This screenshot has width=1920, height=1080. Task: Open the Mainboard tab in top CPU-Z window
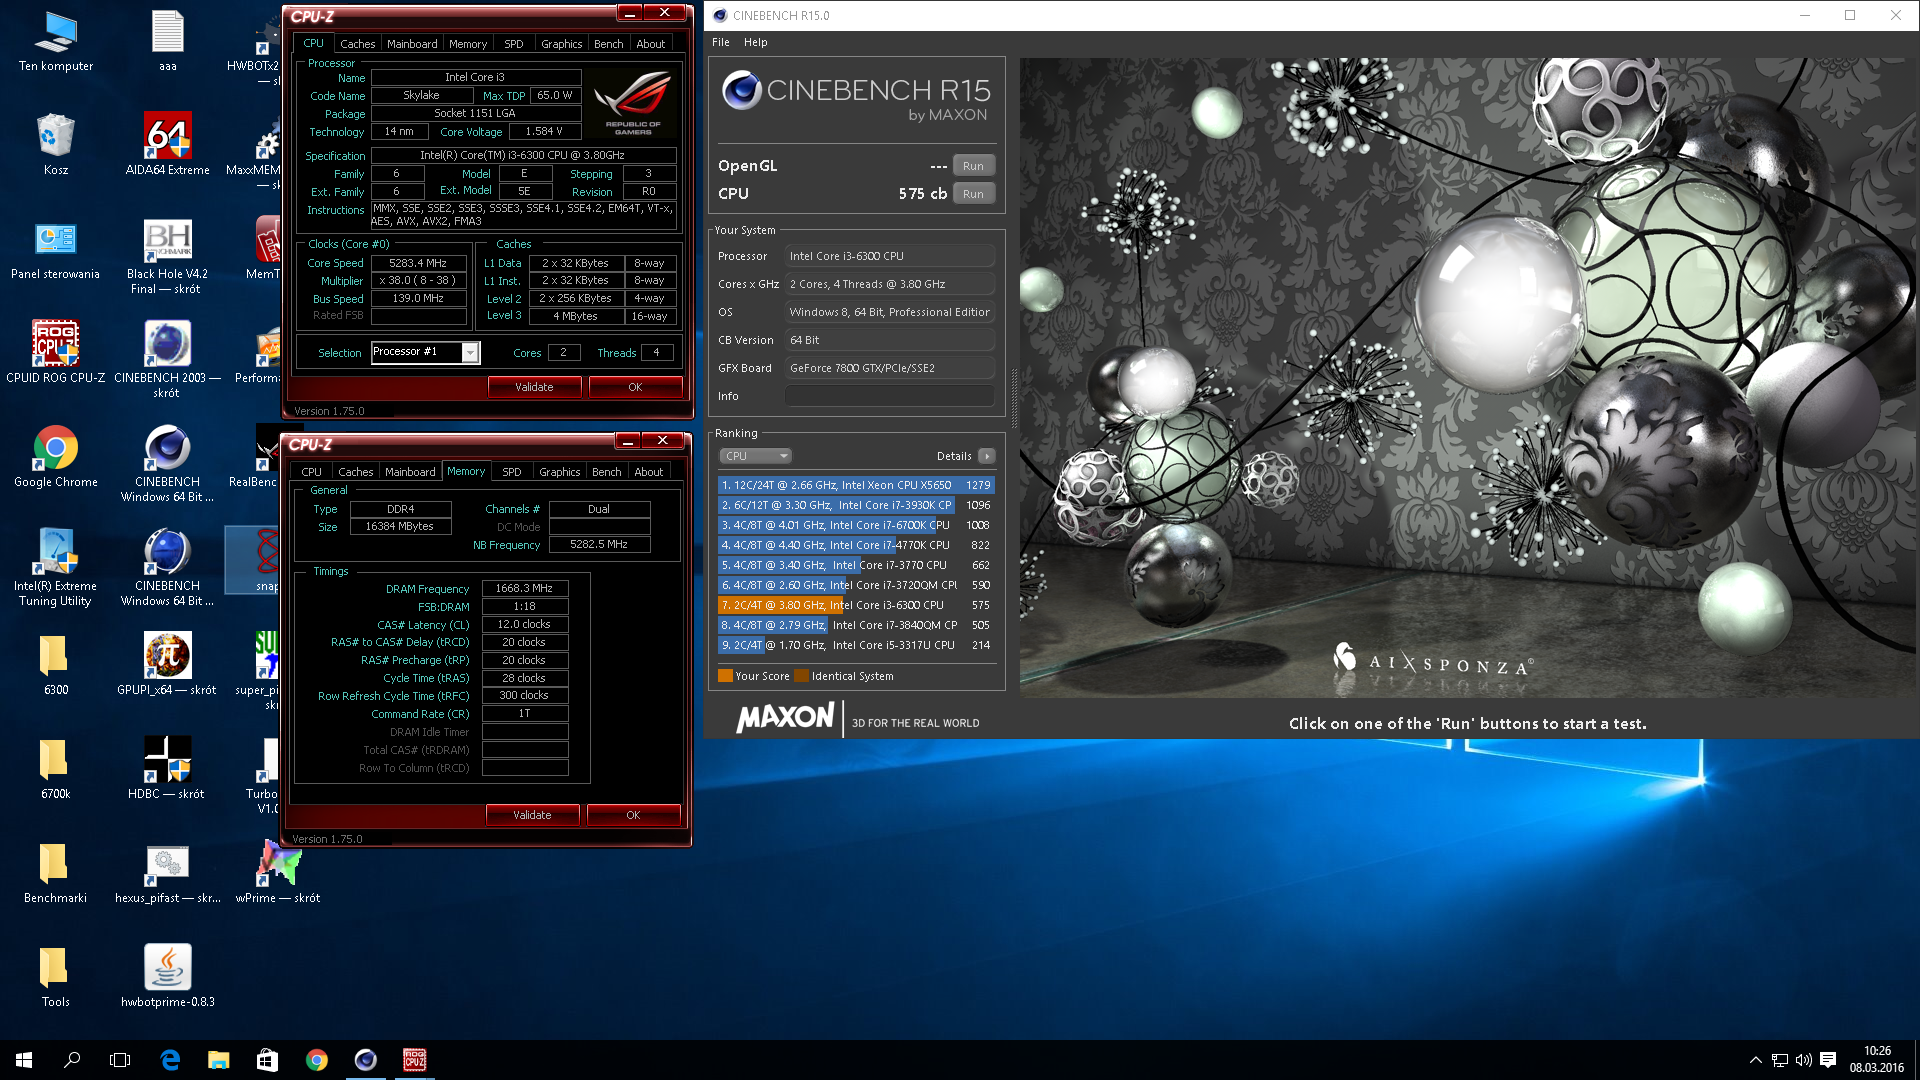[x=412, y=44]
